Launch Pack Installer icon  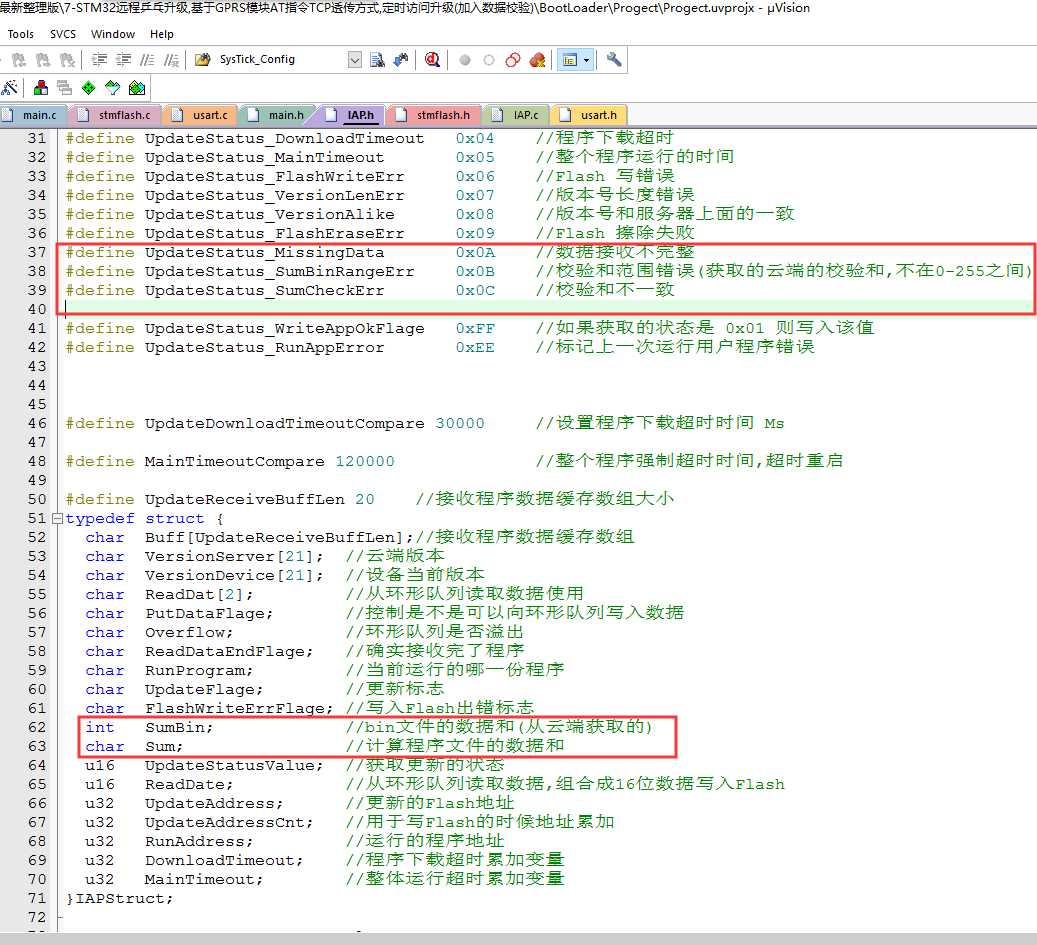pyautogui.click(x=136, y=87)
